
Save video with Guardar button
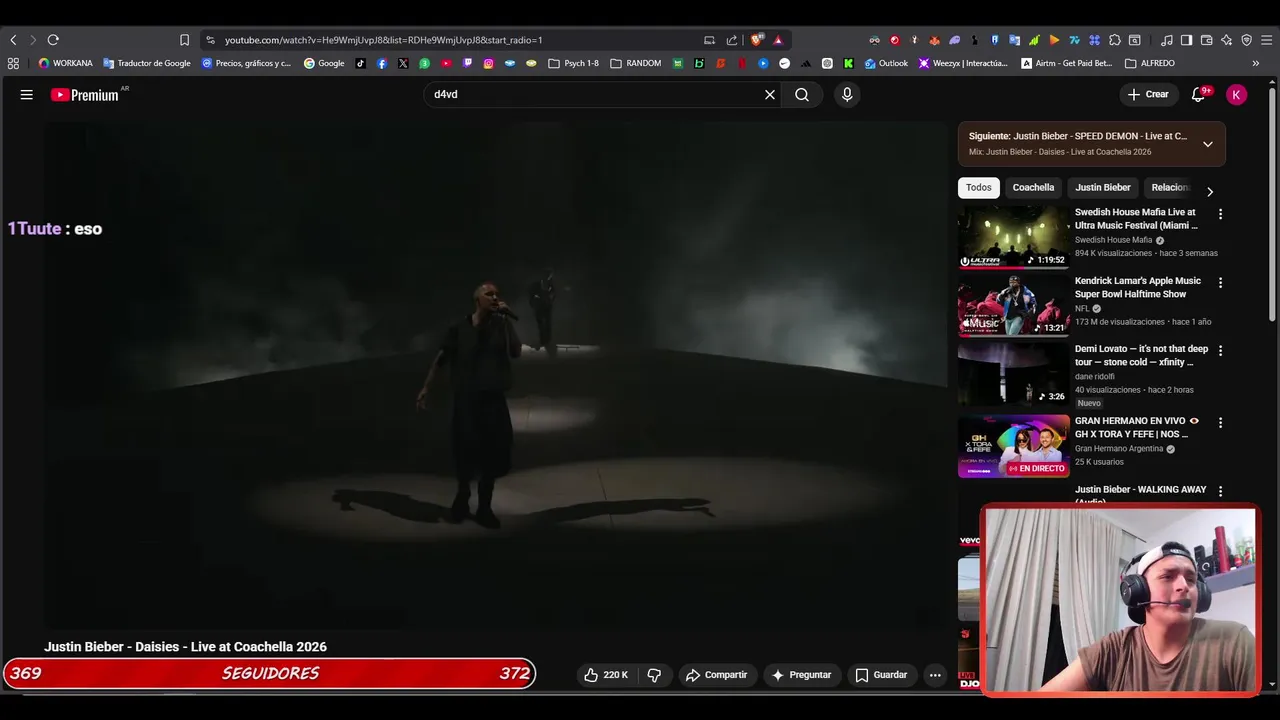[882, 675]
